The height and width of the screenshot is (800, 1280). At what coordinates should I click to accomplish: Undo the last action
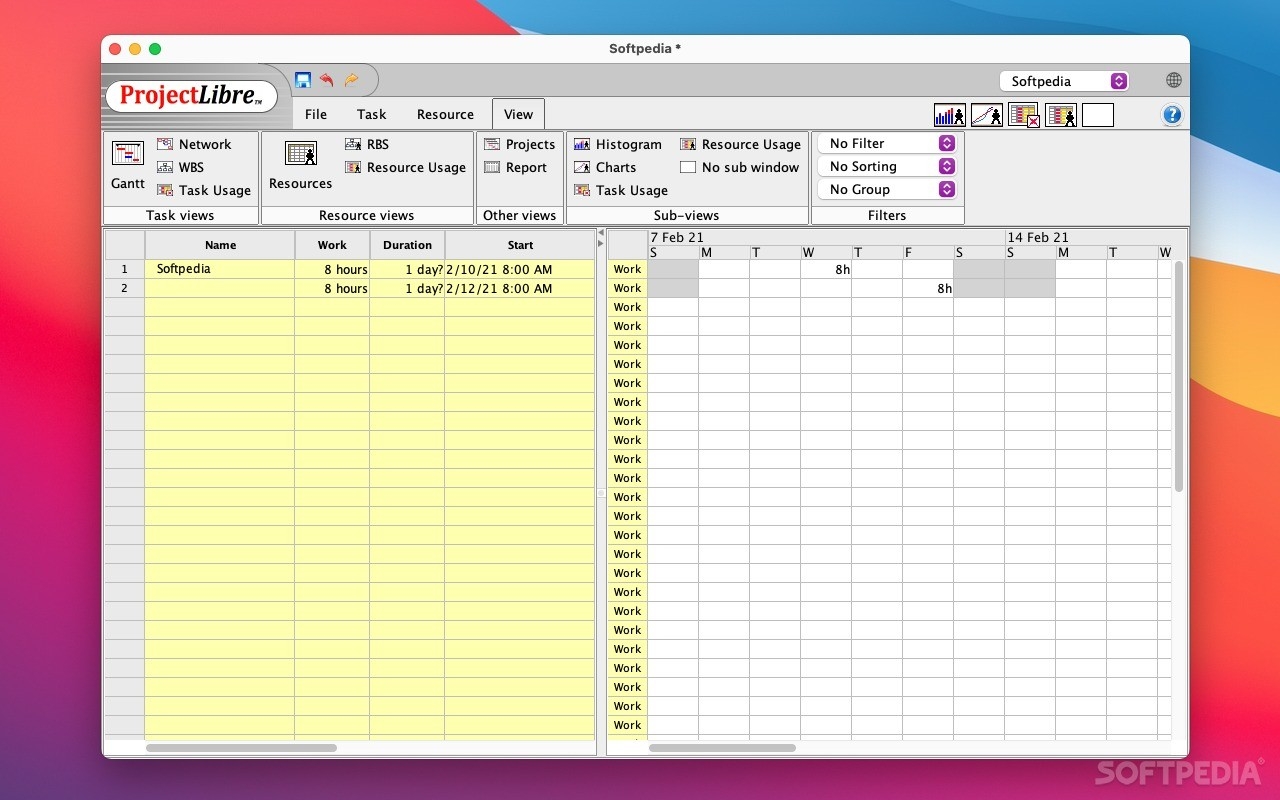coord(327,80)
